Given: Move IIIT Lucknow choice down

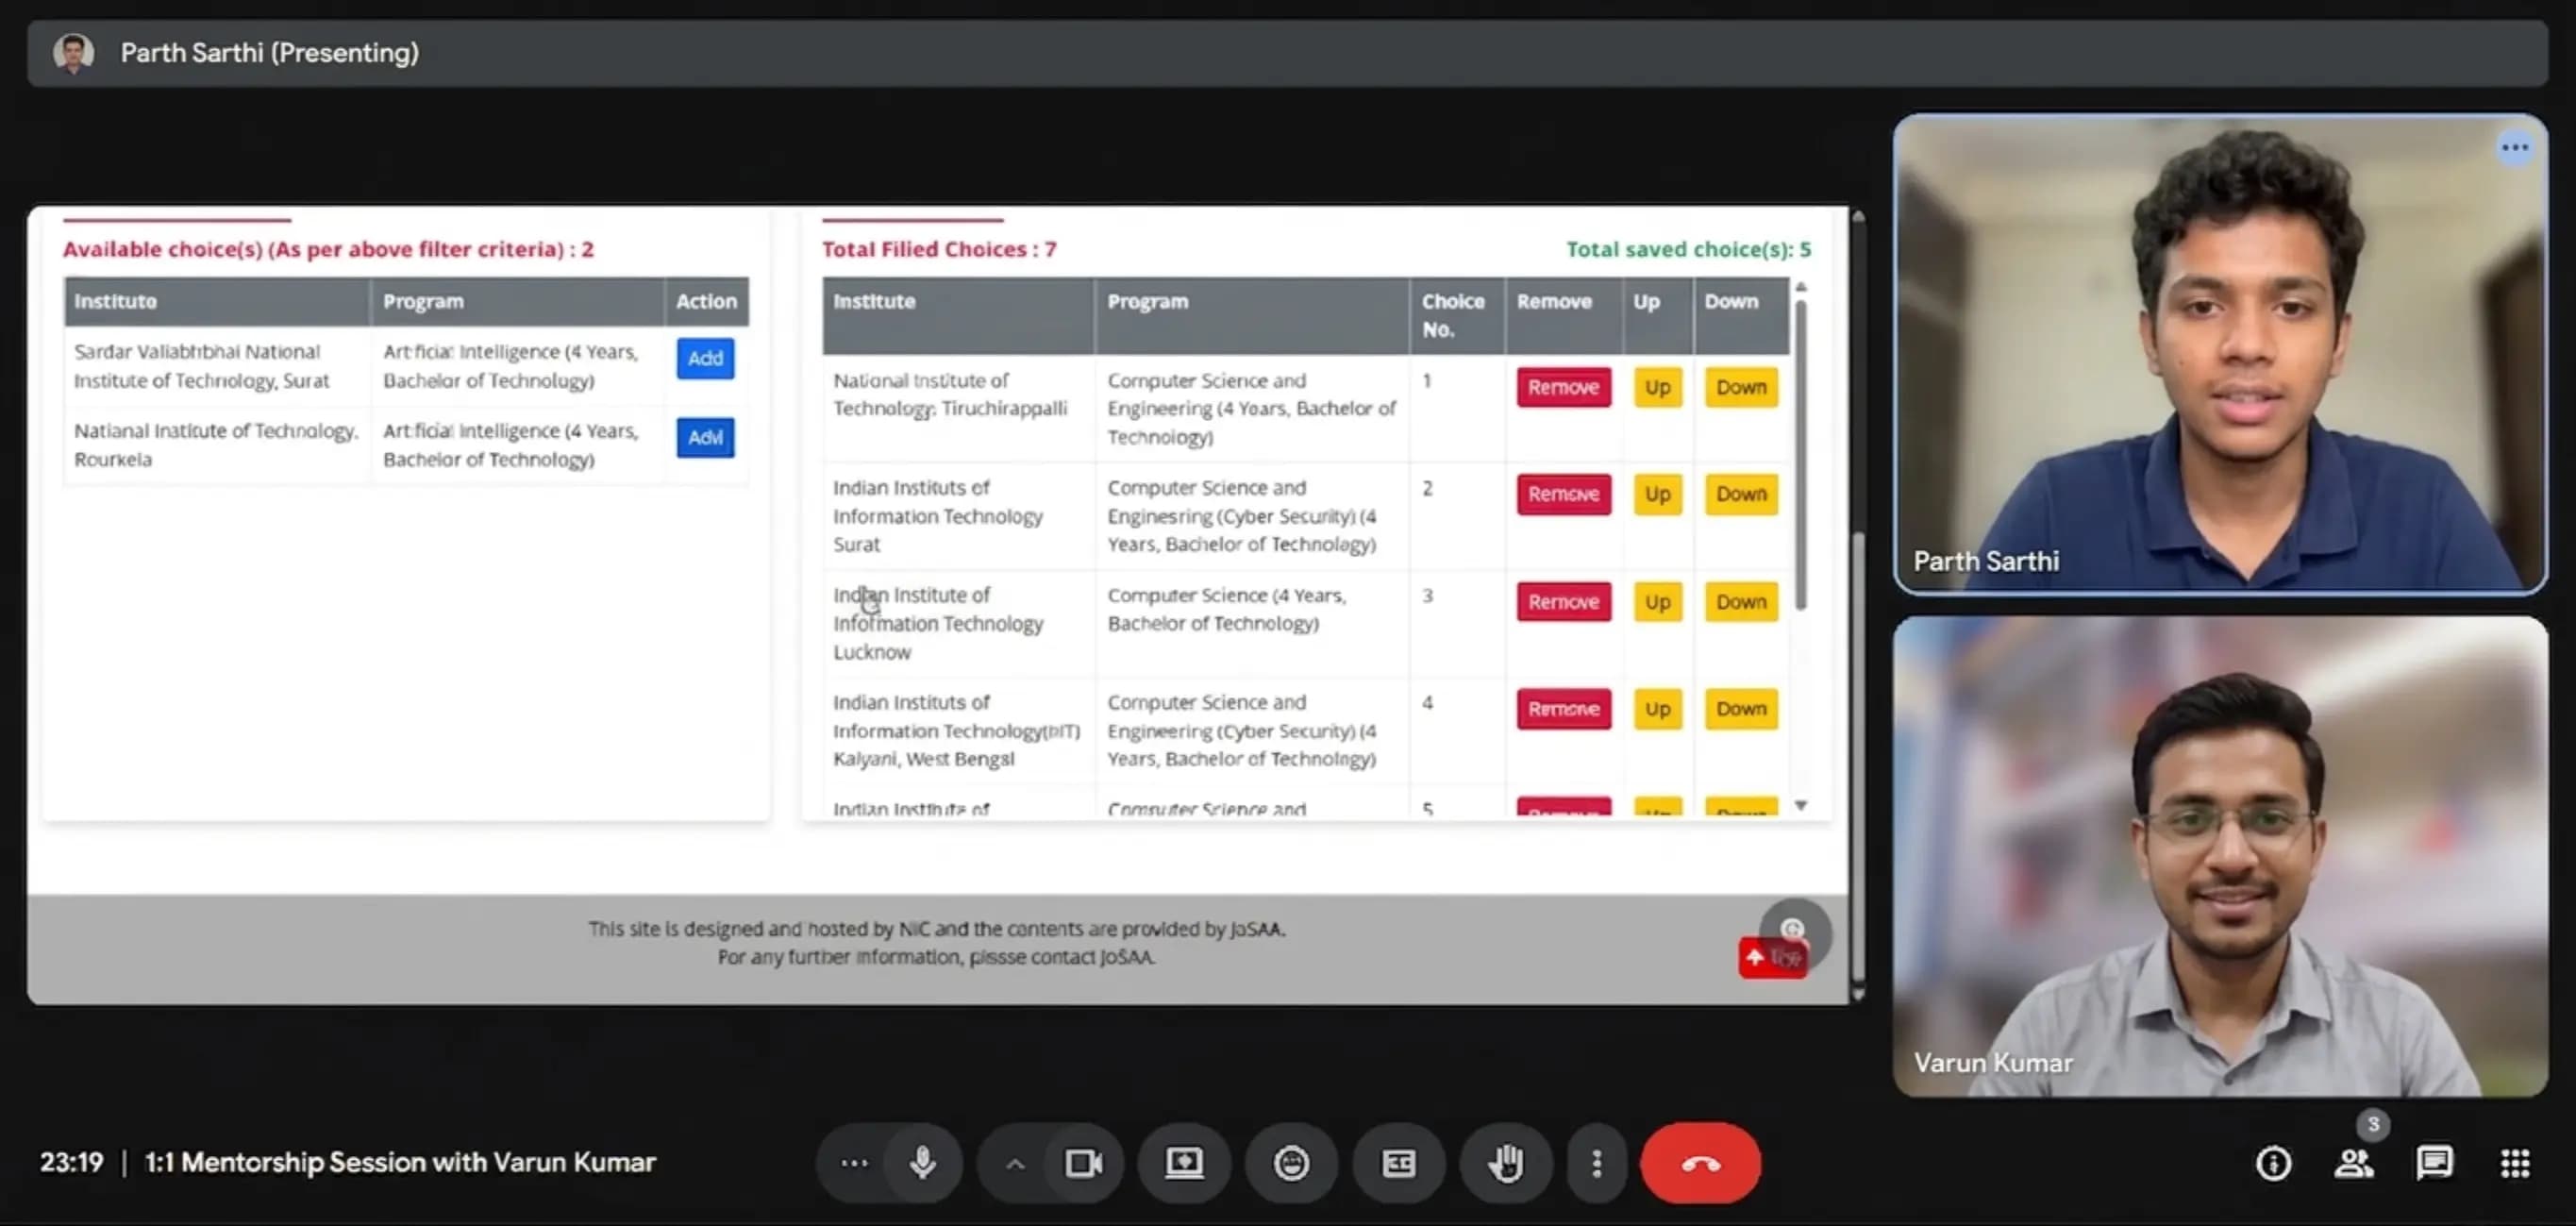Looking at the screenshot, I should point(1740,602).
